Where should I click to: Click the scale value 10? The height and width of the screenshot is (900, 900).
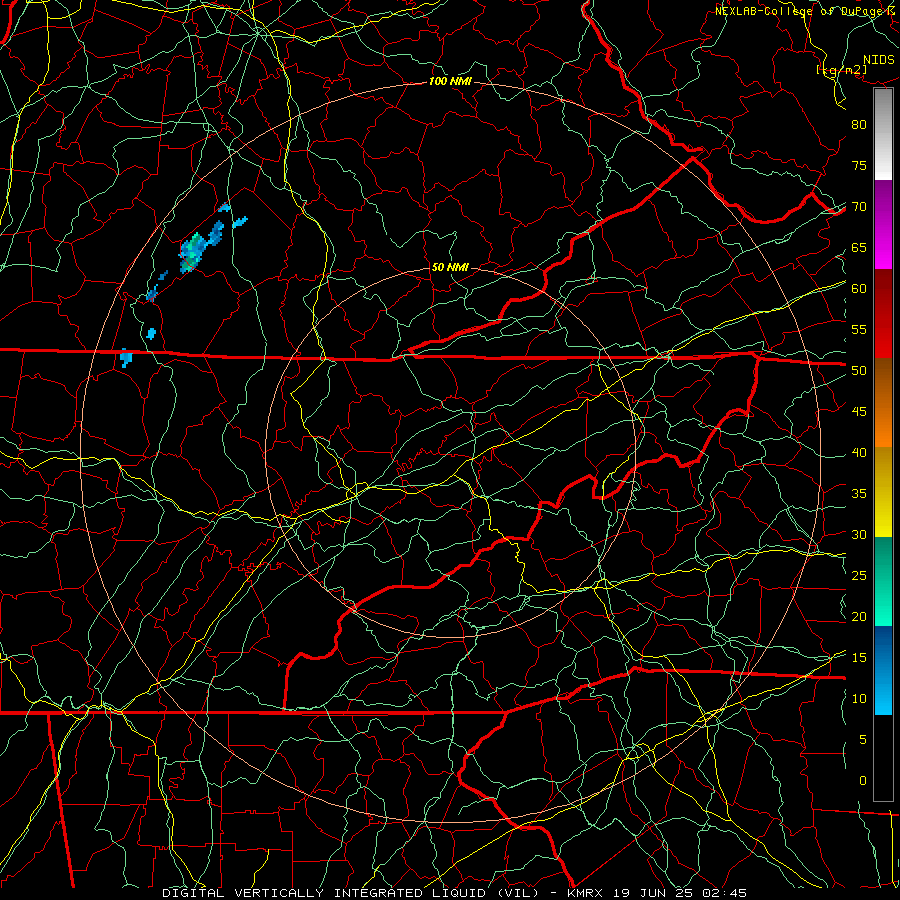pos(859,699)
